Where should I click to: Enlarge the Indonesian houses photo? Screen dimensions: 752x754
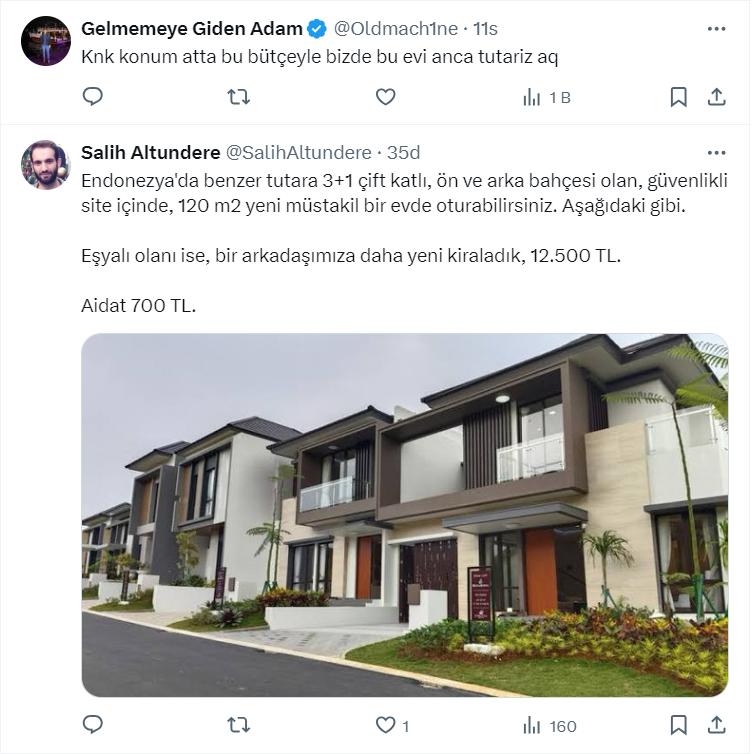[405, 515]
